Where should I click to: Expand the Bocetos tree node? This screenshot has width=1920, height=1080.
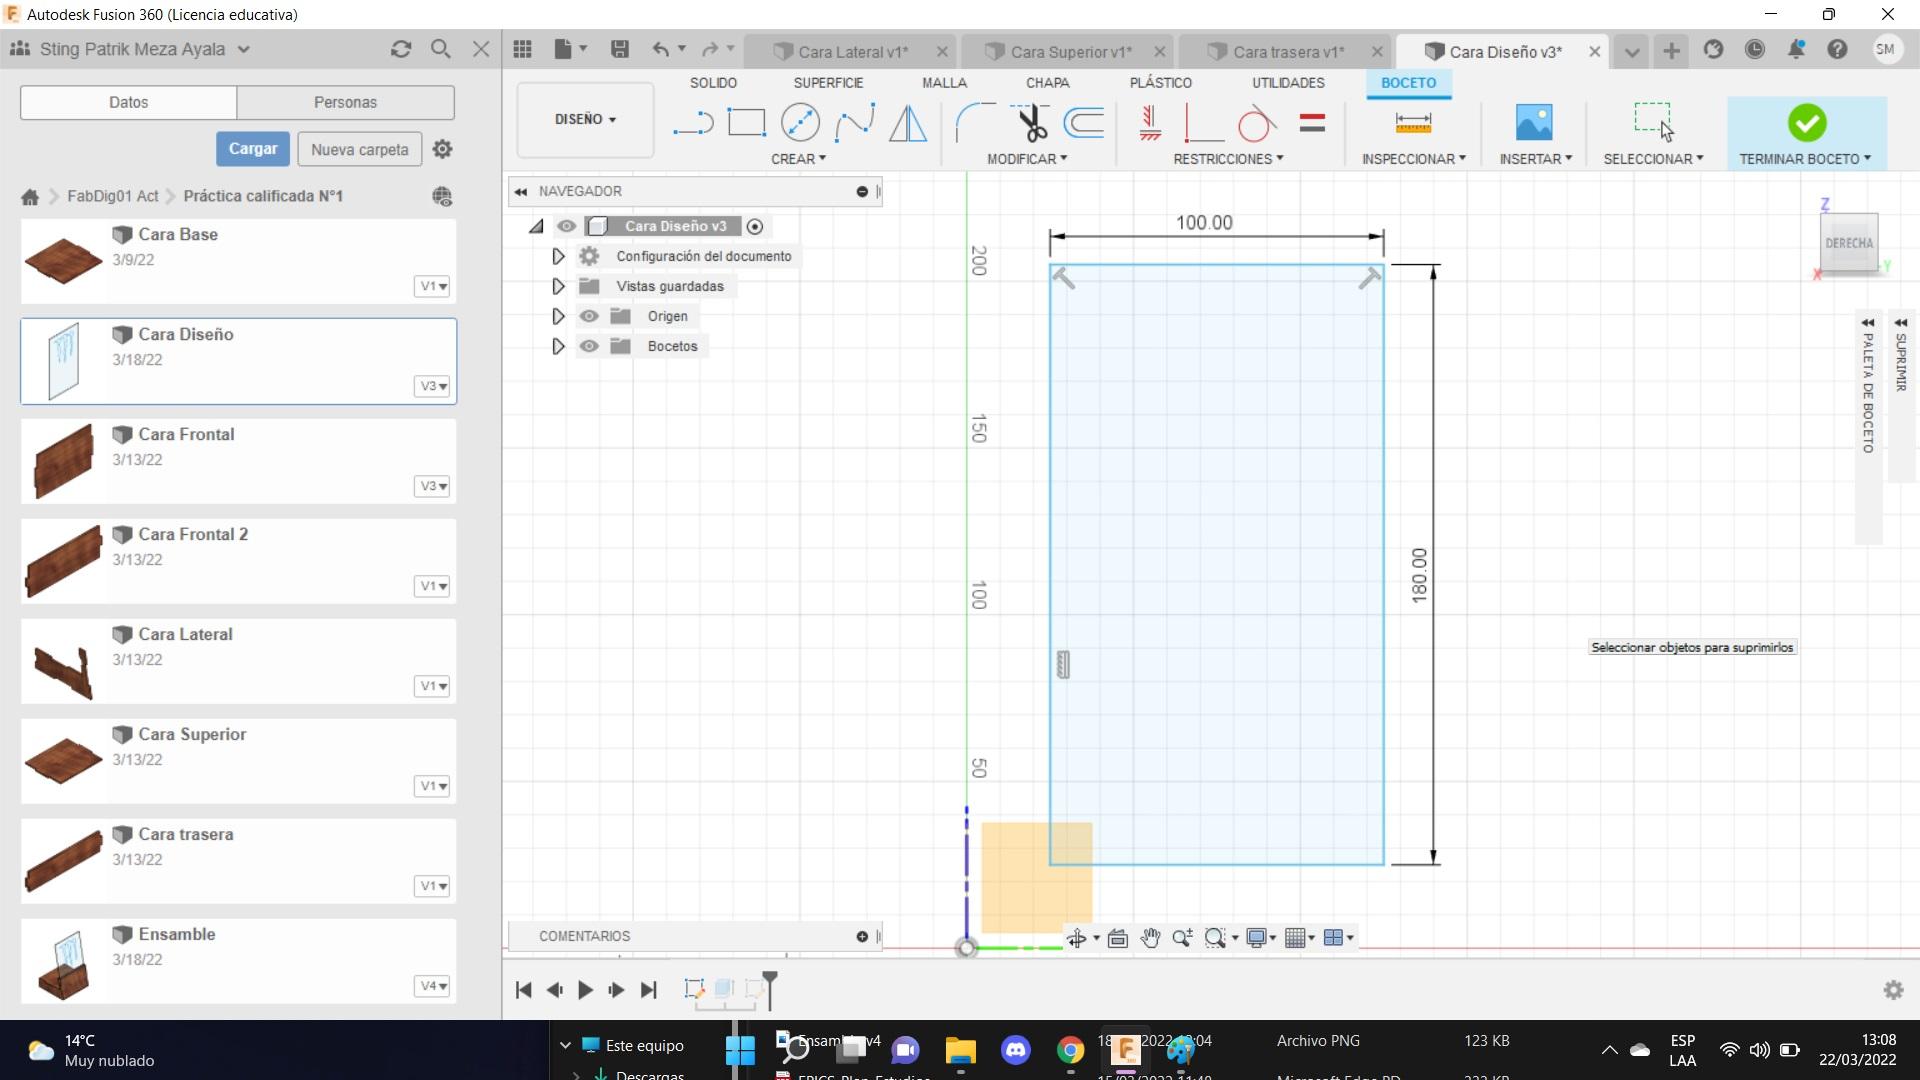pyautogui.click(x=558, y=346)
